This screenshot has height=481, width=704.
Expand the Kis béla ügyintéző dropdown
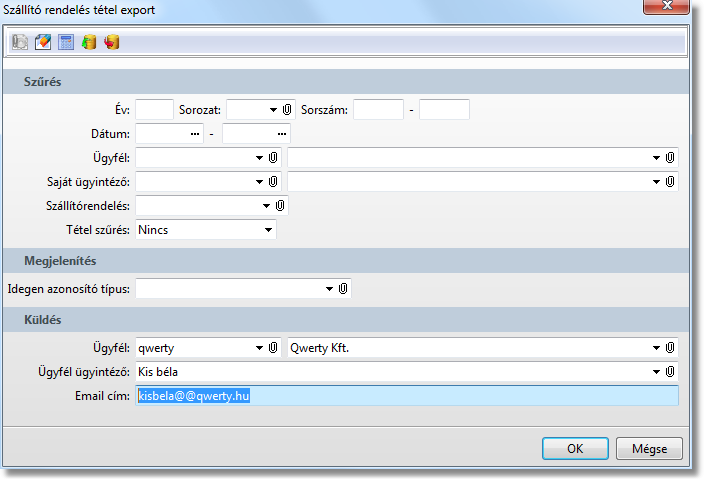[x=656, y=372]
